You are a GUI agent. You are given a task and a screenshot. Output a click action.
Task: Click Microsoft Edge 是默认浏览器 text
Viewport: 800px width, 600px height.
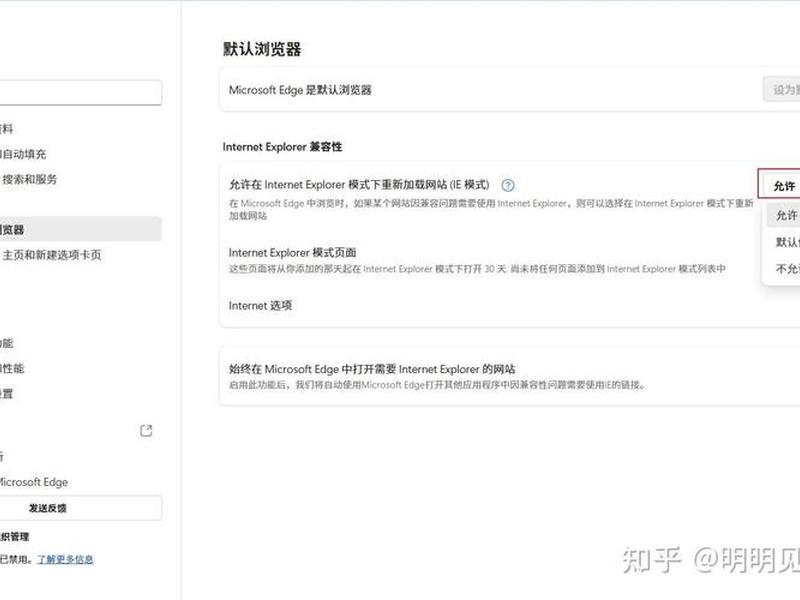click(x=300, y=90)
